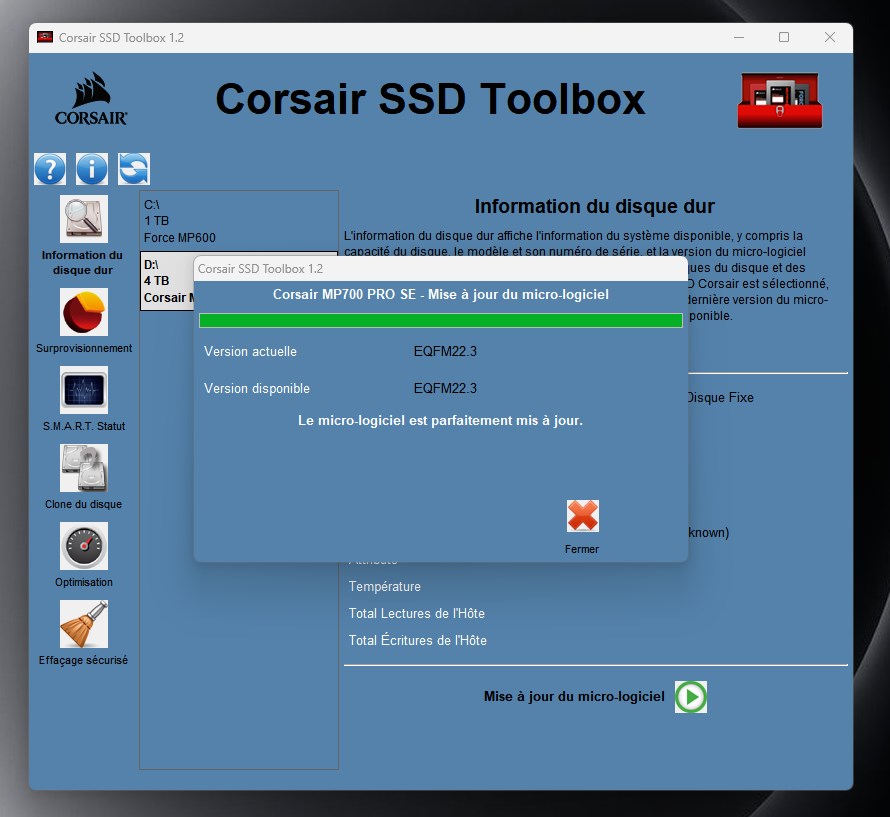Viewport: 890px width, 817px height.
Task: View S.M.A.R.T. Statut monitor icon
Action: click(84, 389)
